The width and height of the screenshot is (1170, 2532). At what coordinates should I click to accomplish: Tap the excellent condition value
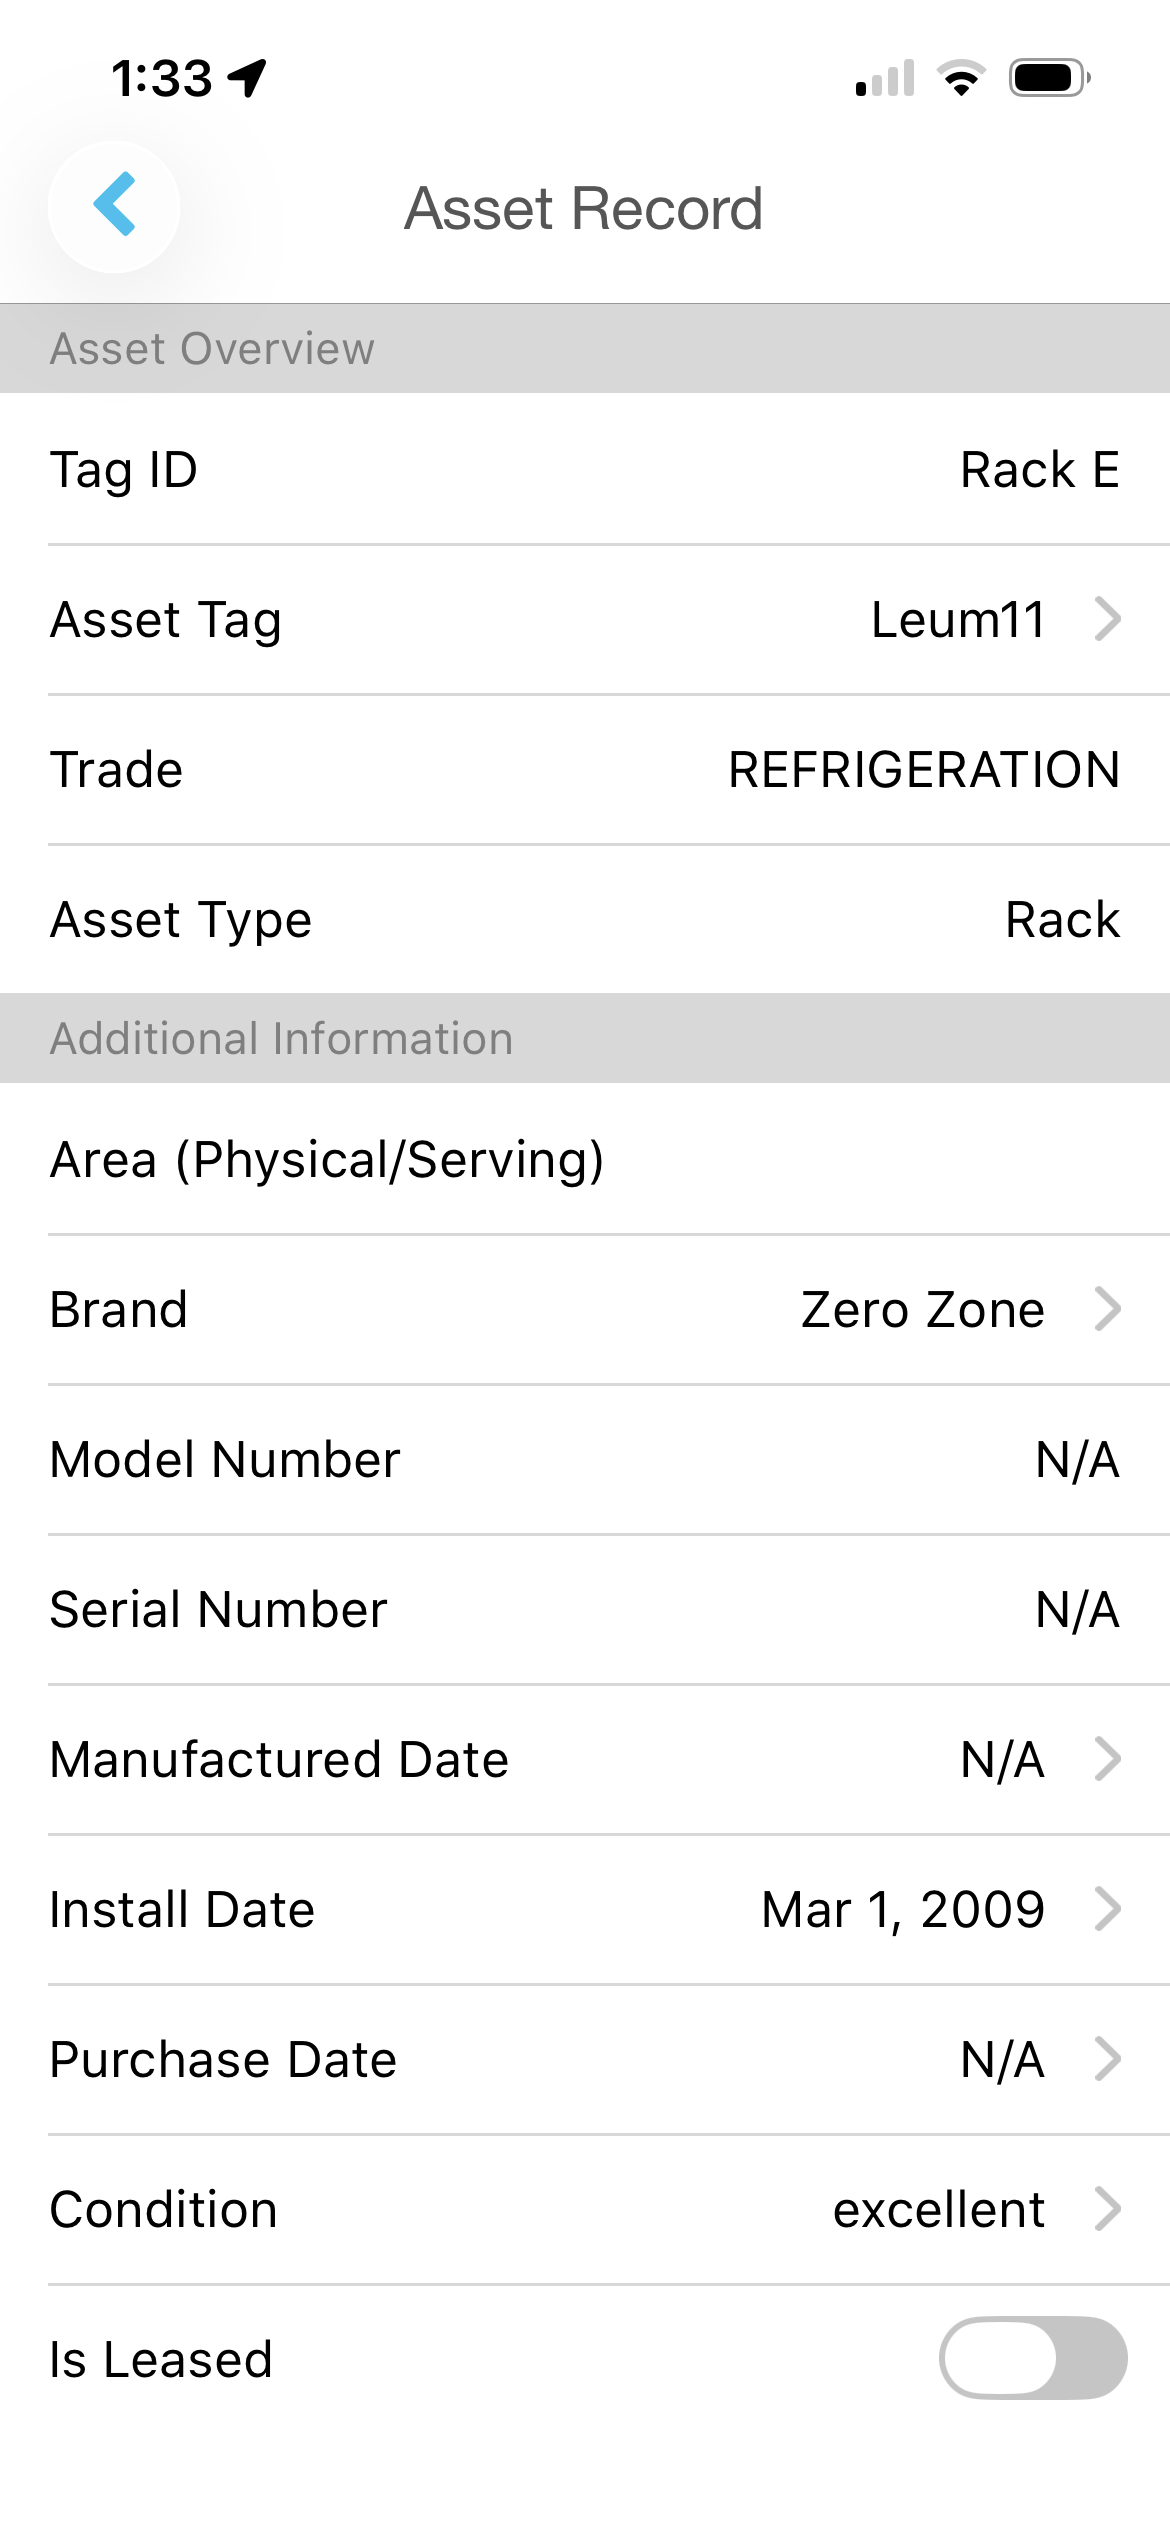coord(938,2209)
